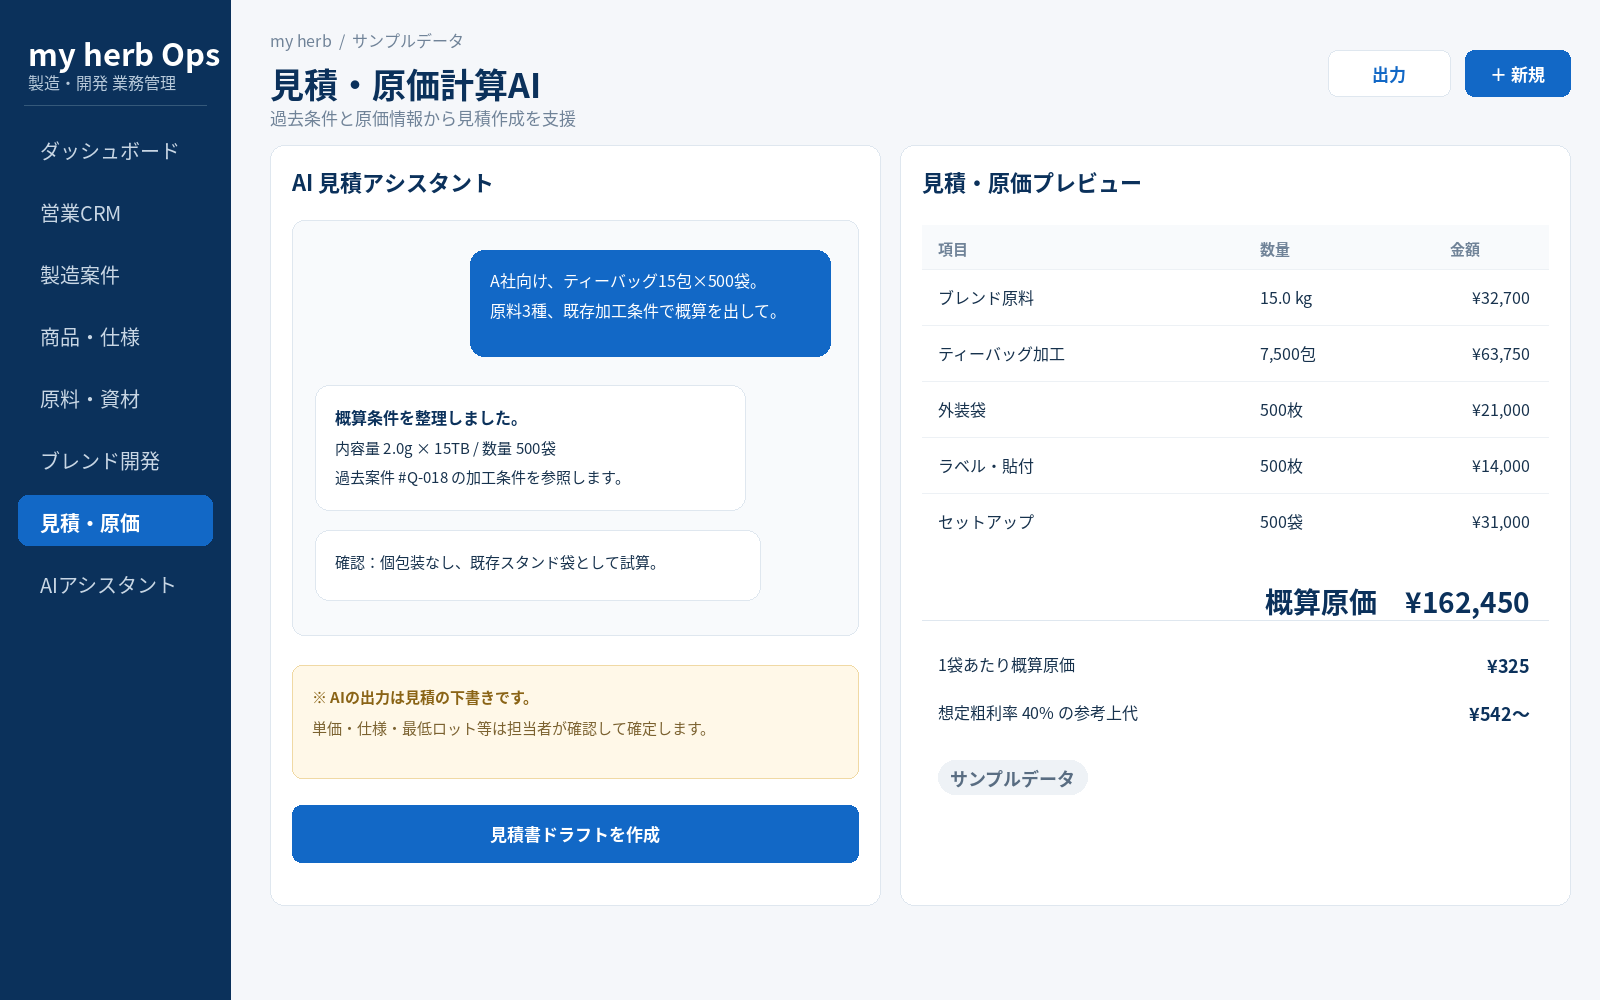1600x1000 pixels.
Task: Select the ブレンド原料 row label
Action: 986,298
